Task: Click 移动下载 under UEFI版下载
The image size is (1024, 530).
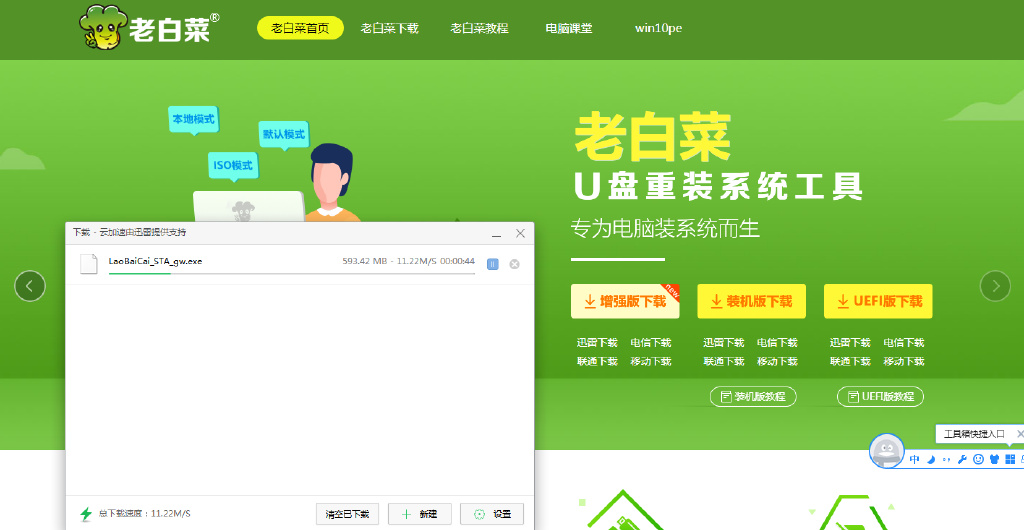Action: click(904, 362)
